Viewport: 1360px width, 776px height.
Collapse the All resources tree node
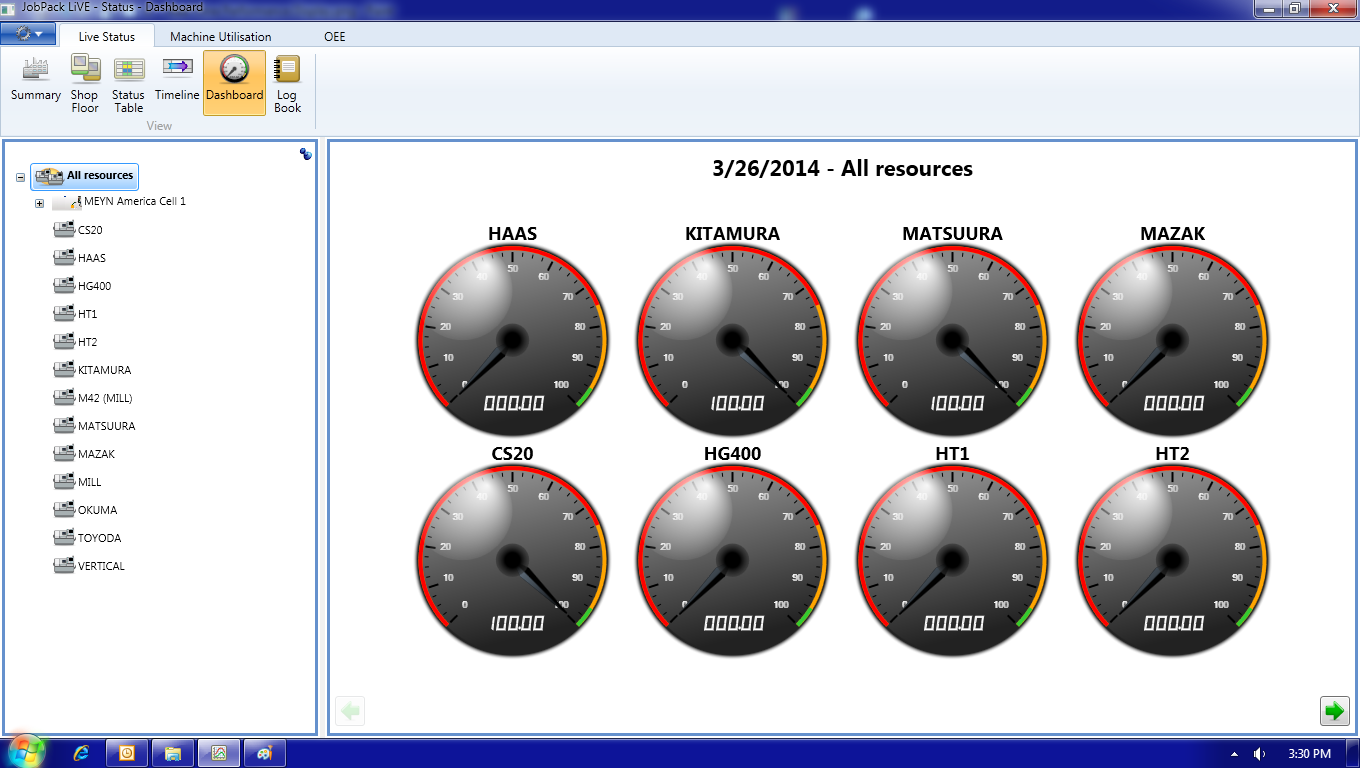[20, 177]
